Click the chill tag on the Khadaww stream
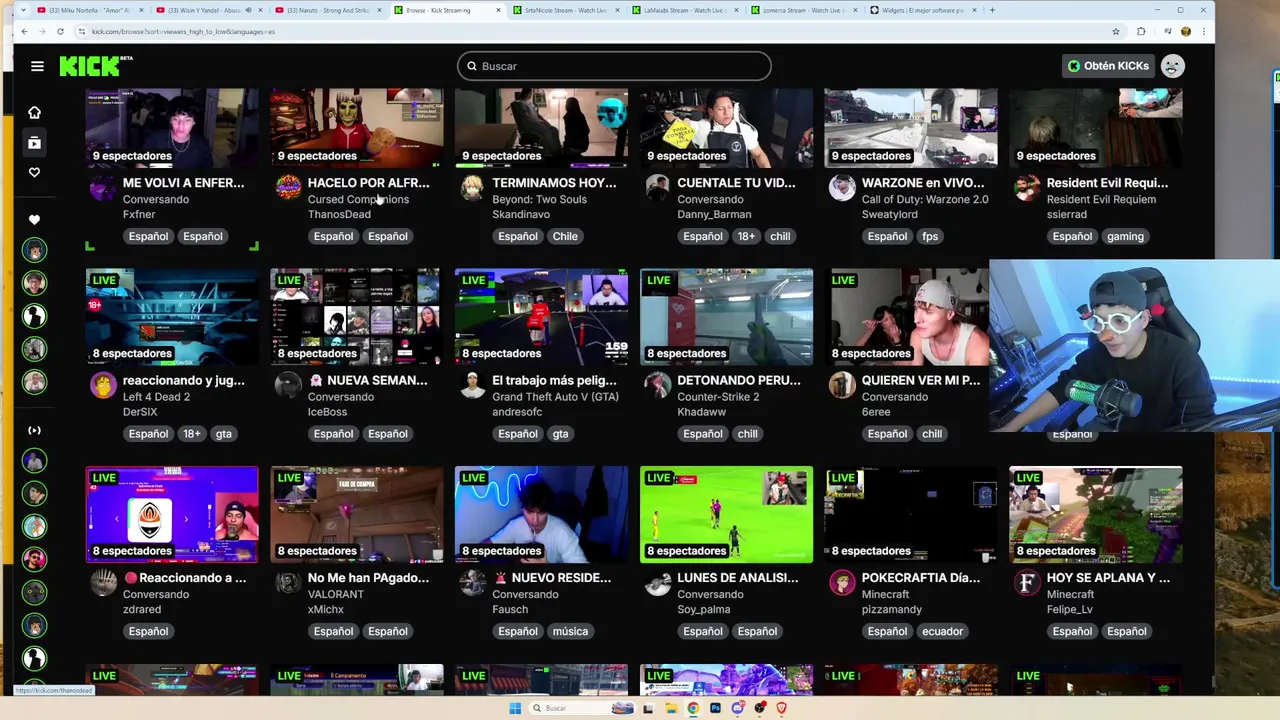This screenshot has height=720, width=1280. point(747,434)
